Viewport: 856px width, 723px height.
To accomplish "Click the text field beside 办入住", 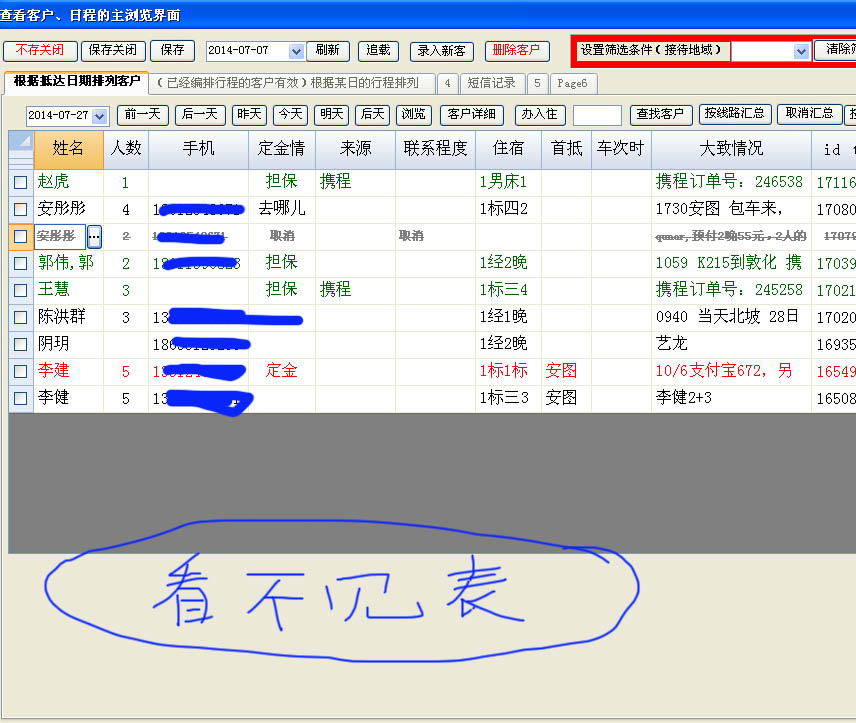I will 597,115.
